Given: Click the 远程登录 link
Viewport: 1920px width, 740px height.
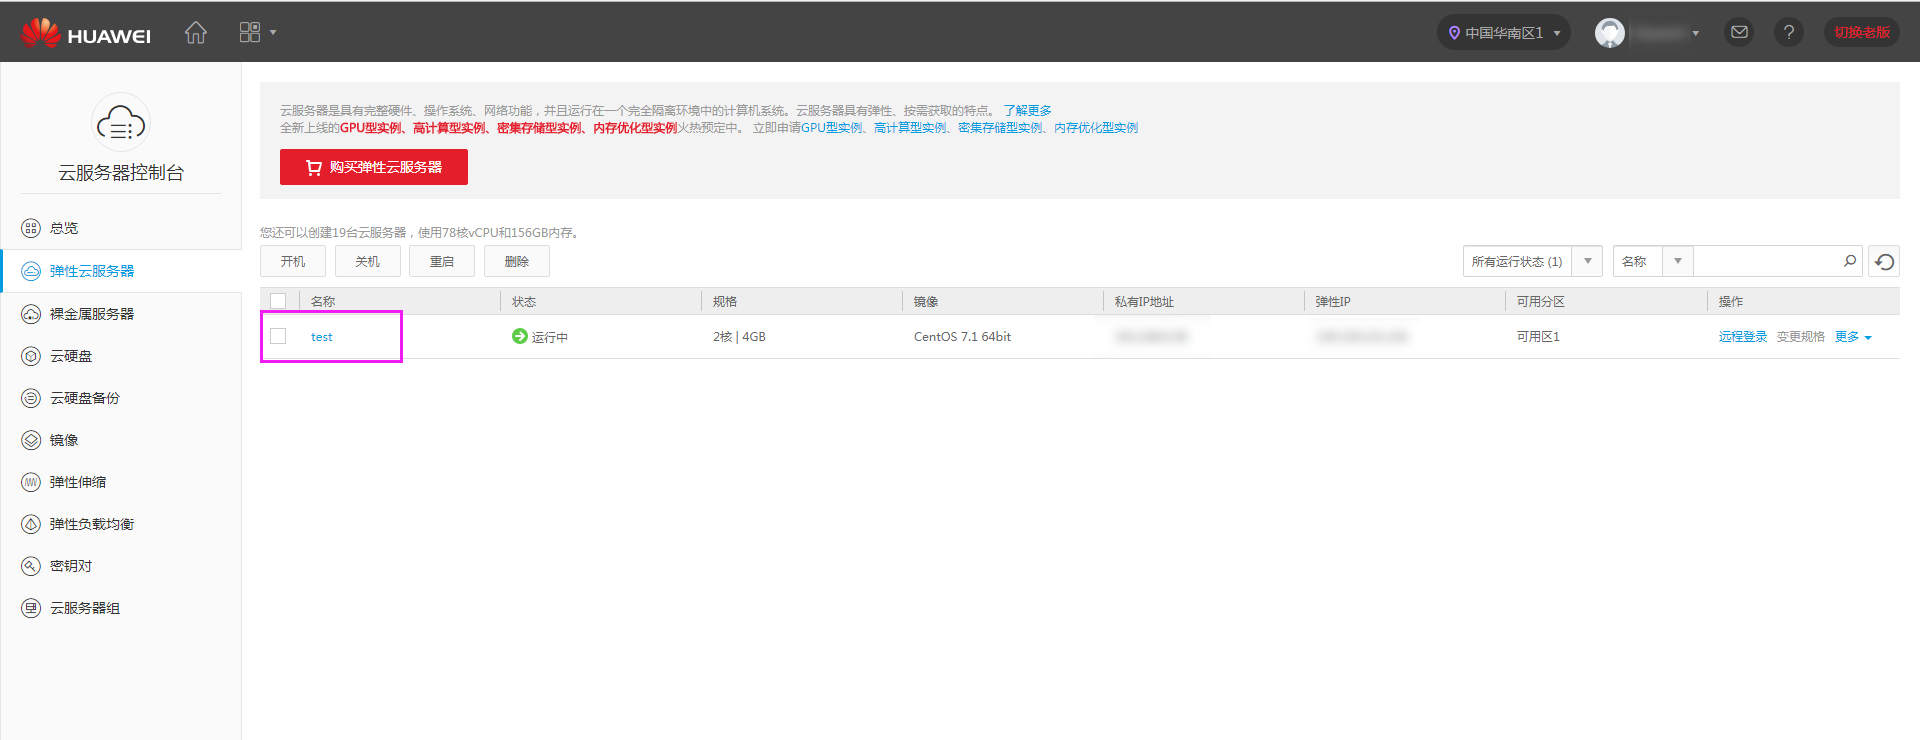Looking at the screenshot, I should coord(1742,337).
